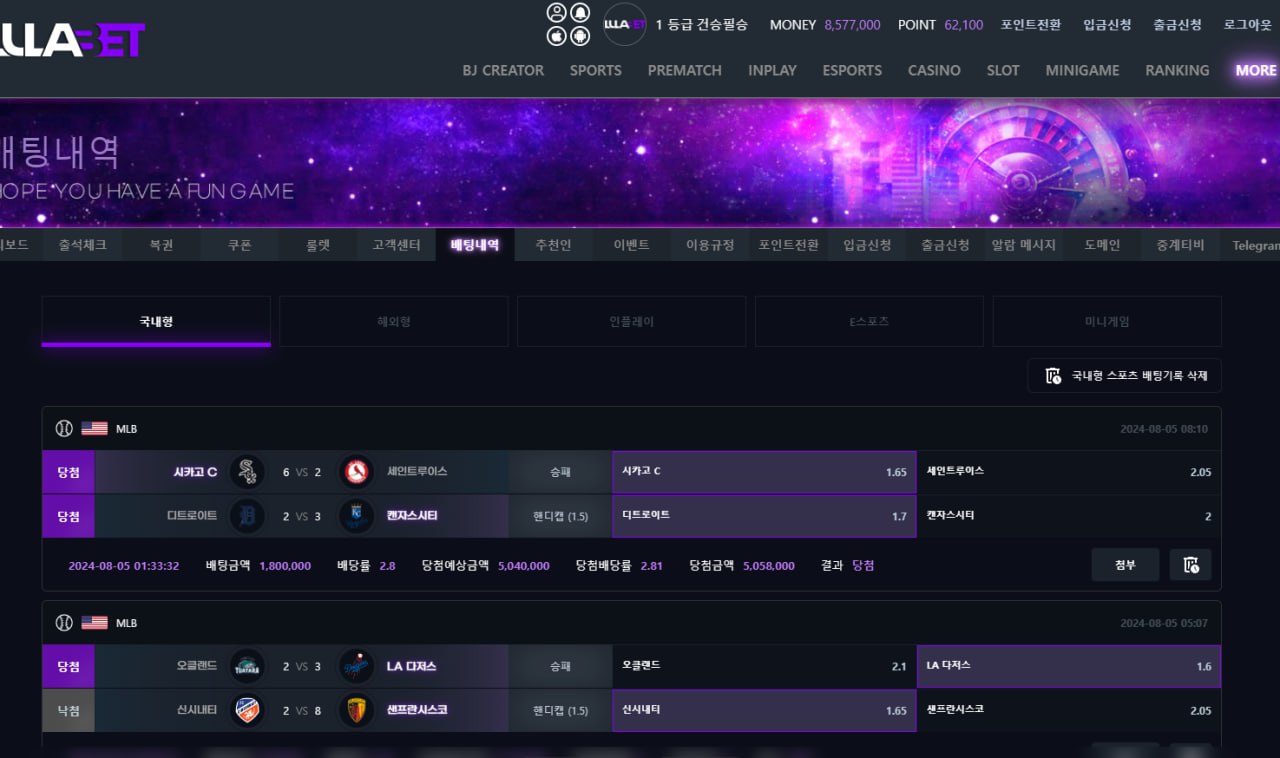
Task: Click the Oakland Athletics team logo
Action: pyautogui.click(x=247, y=666)
